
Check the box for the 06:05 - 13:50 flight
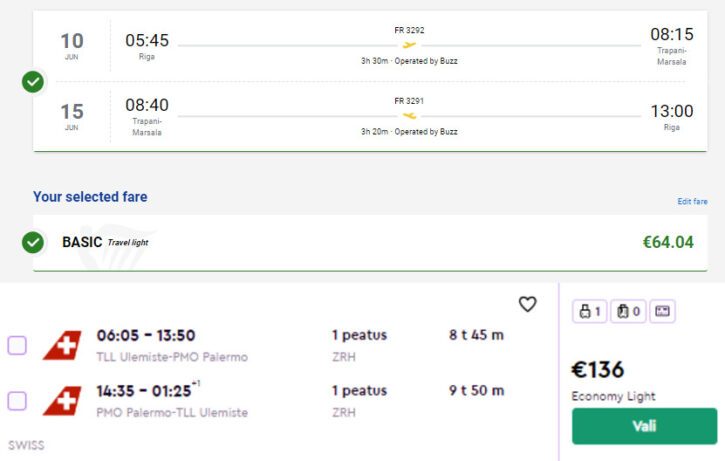(17, 345)
